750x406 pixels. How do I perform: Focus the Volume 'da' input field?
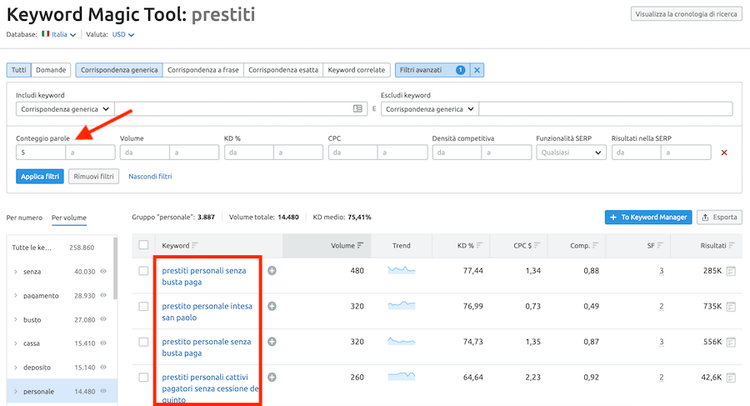pyautogui.click(x=144, y=153)
